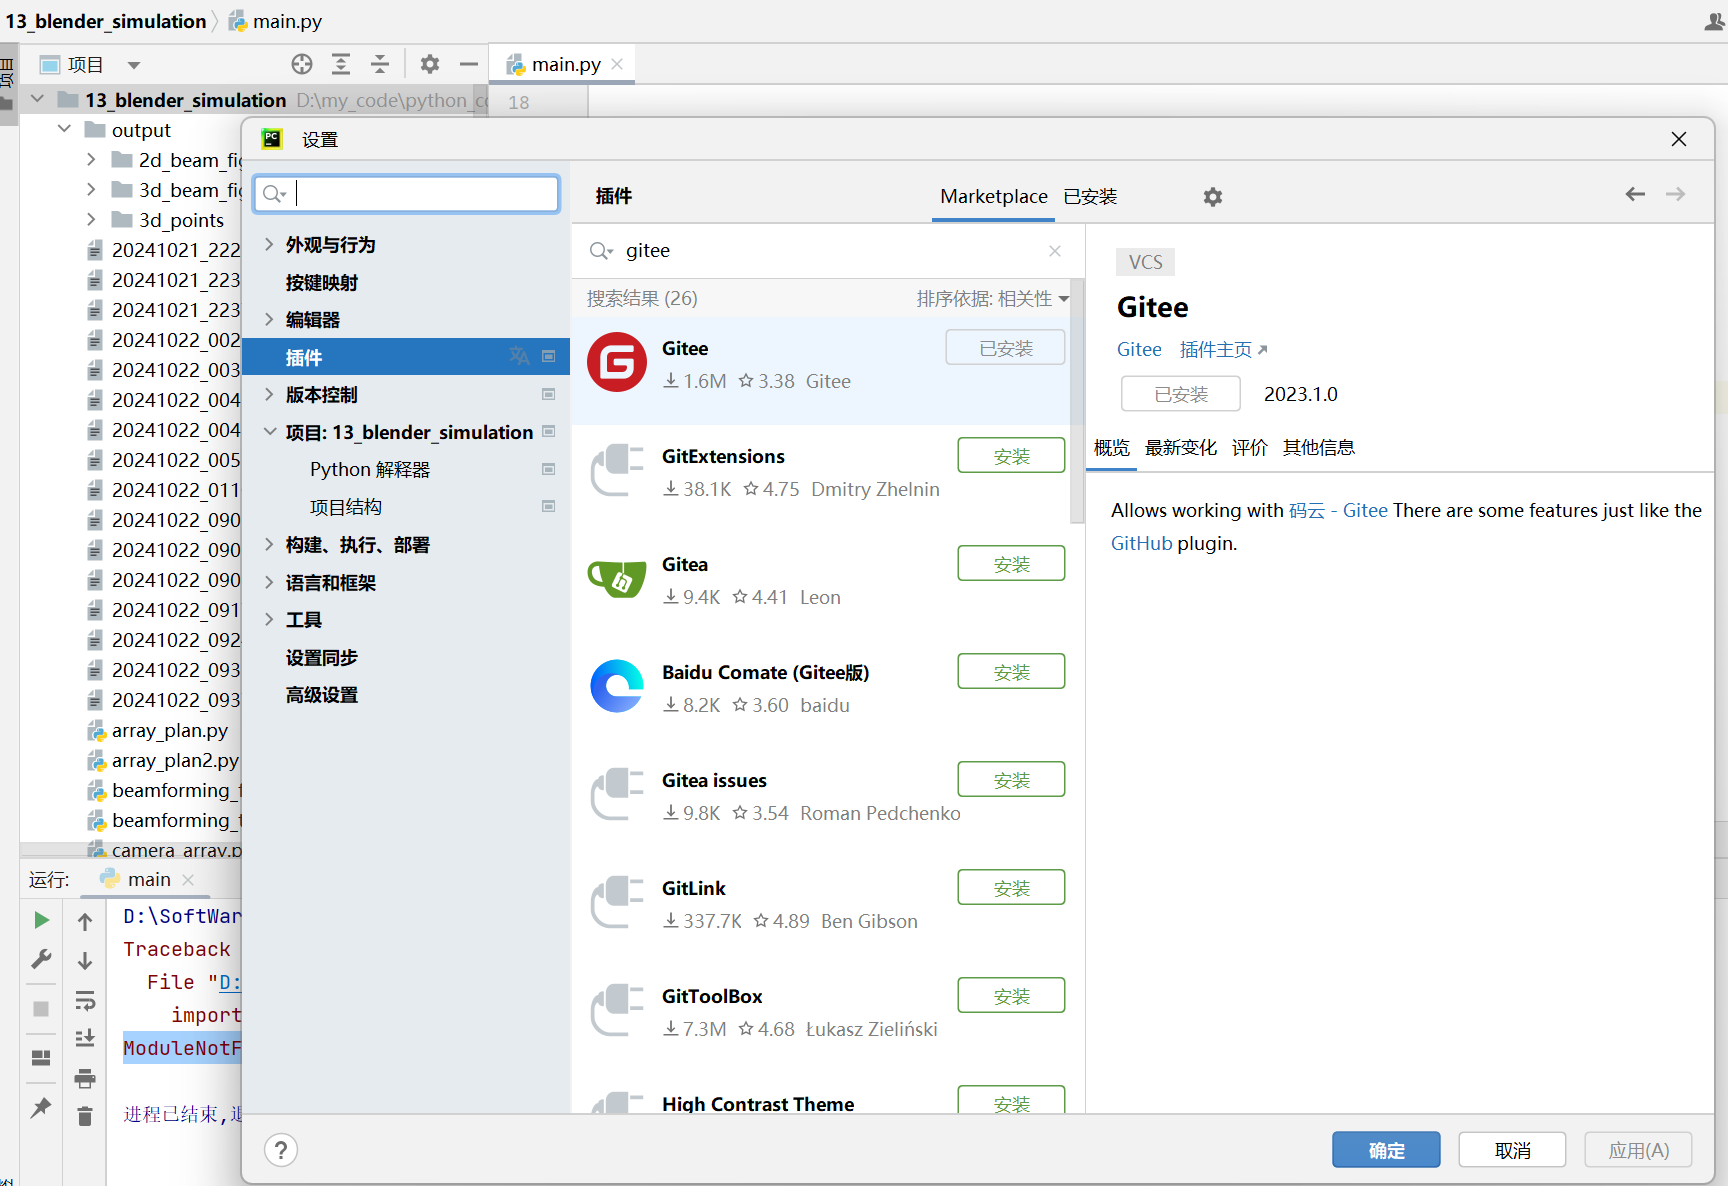Install the GitToolBox plugin
Image resolution: width=1728 pixels, height=1186 pixels.
pyautogui.click(x=1011, y=996)
